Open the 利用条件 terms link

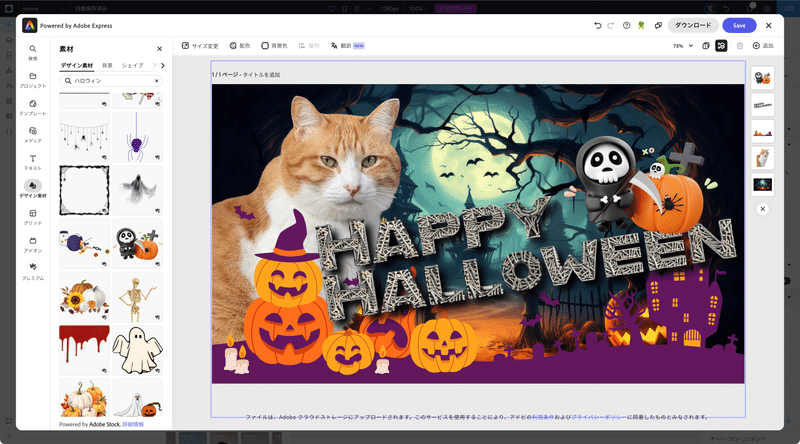(543, 417)
